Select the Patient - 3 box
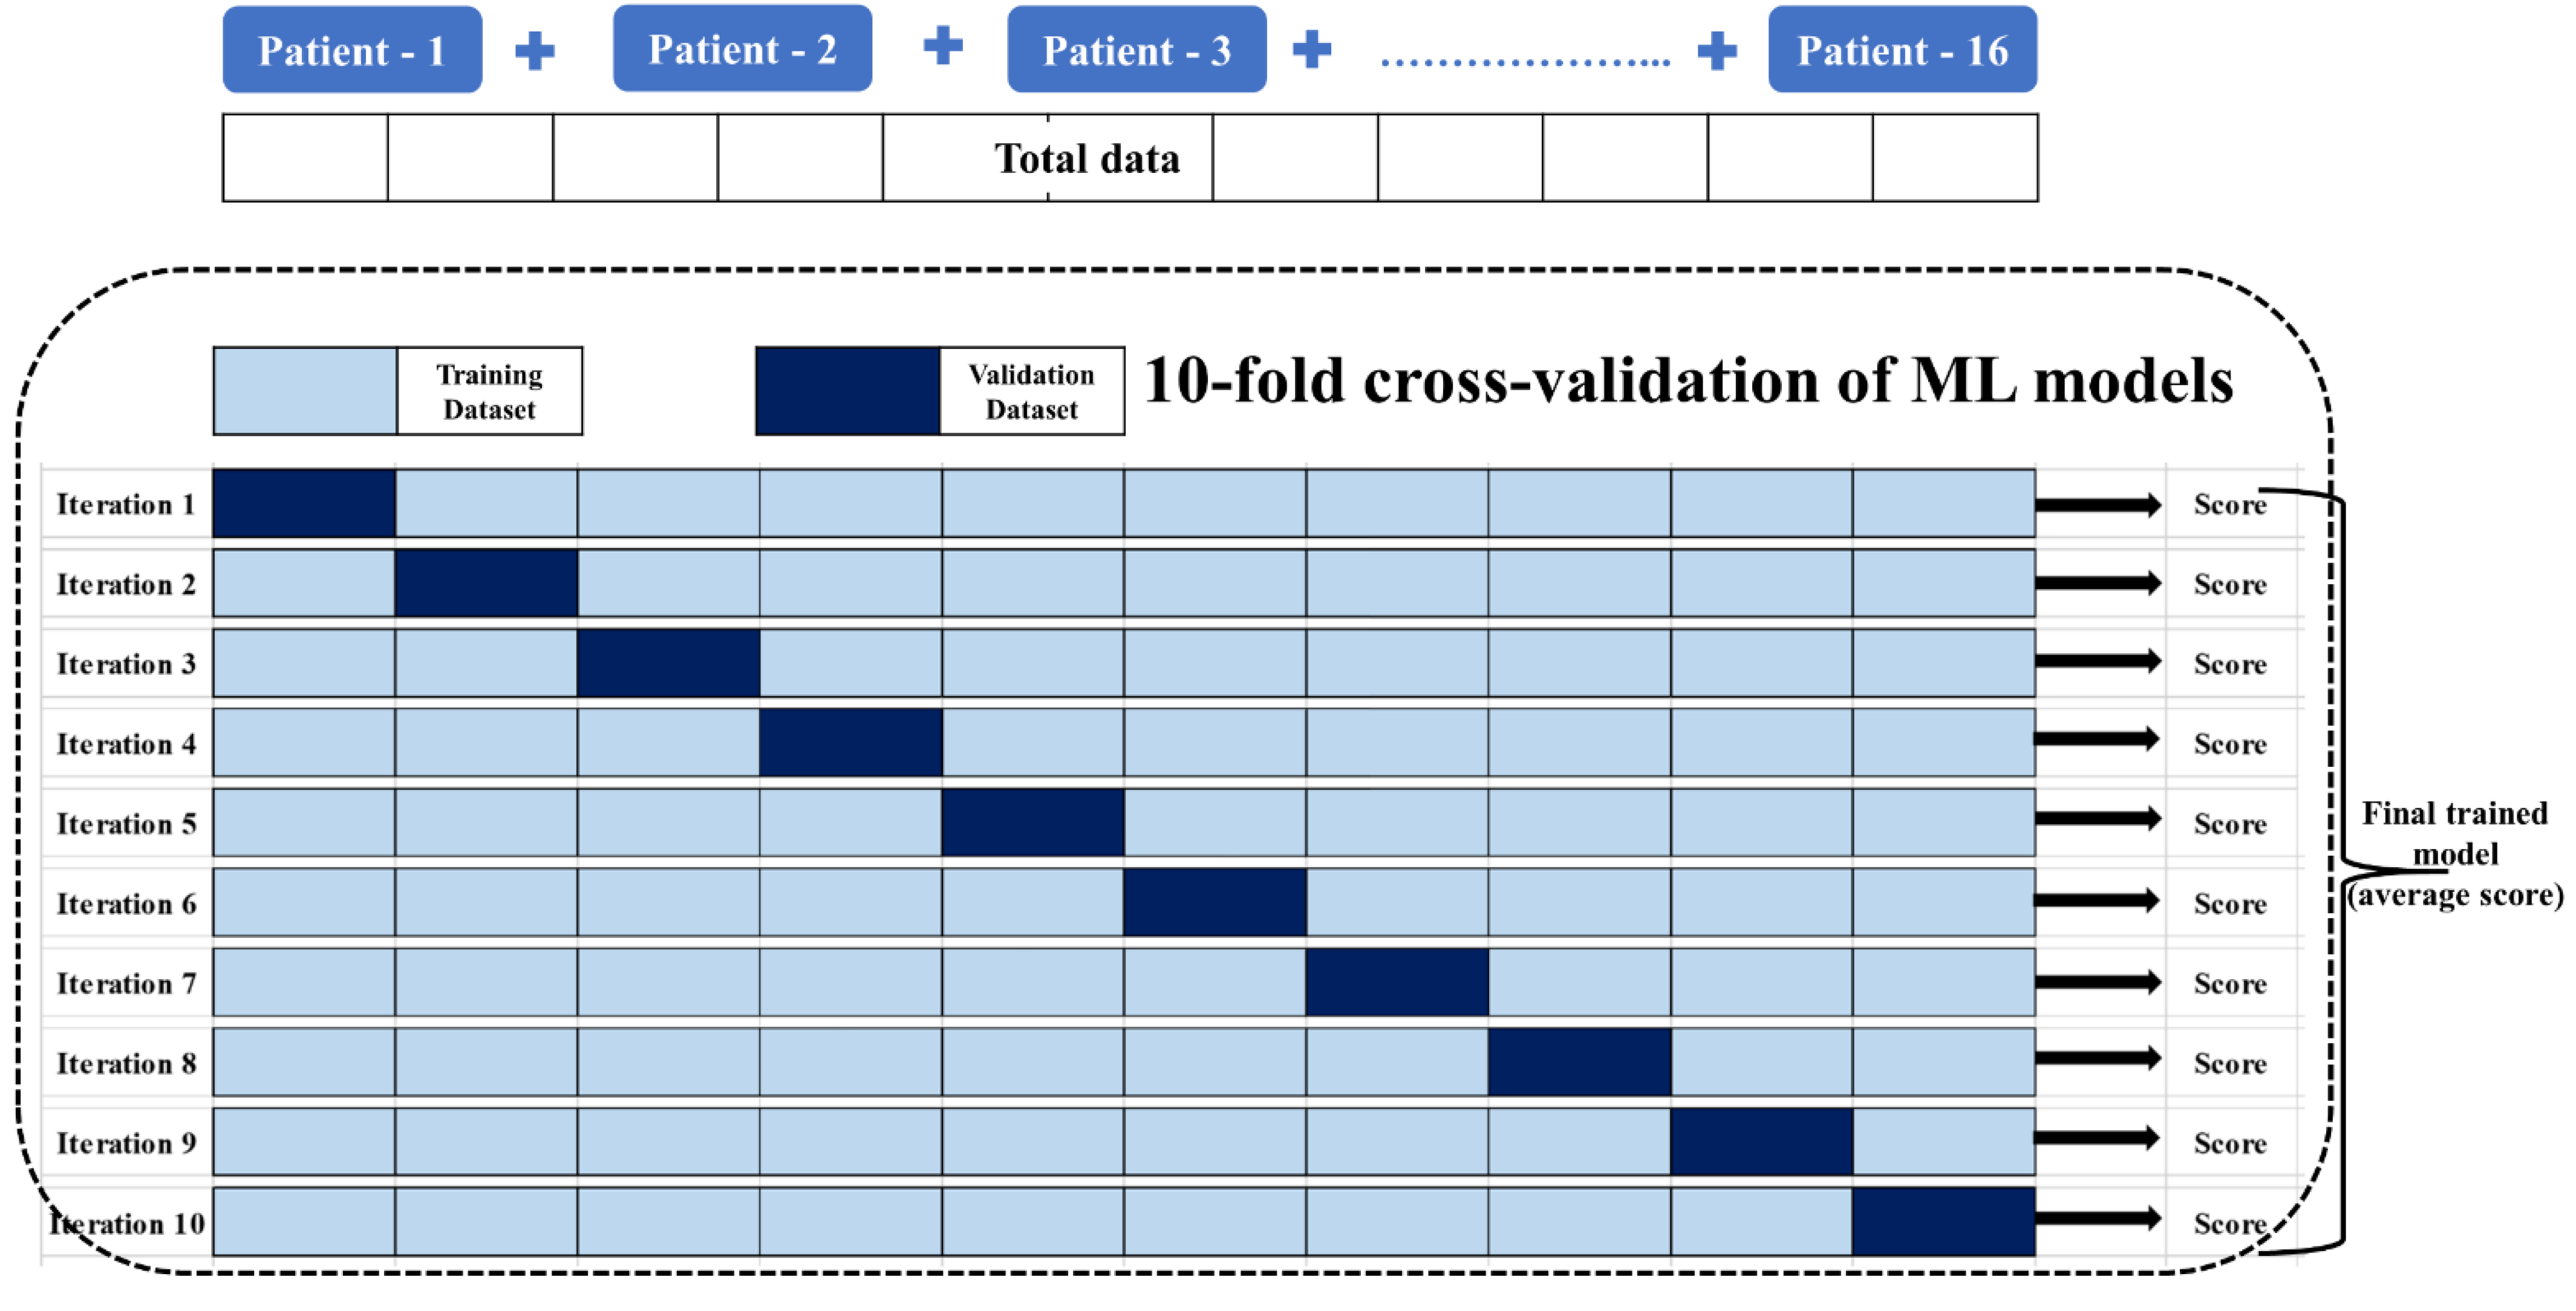Image resolution: width=2576 pixels, height=1311 pixels. tap(1136, 50)
